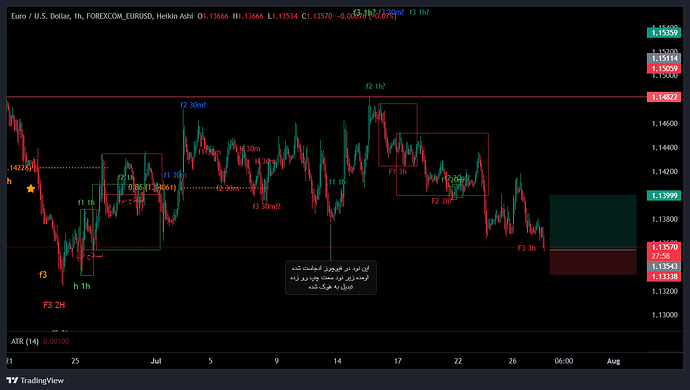The width and height of the screenshot is (690, 390).
Task: Click the Open value O1.13666
Action: click(213, 16)
